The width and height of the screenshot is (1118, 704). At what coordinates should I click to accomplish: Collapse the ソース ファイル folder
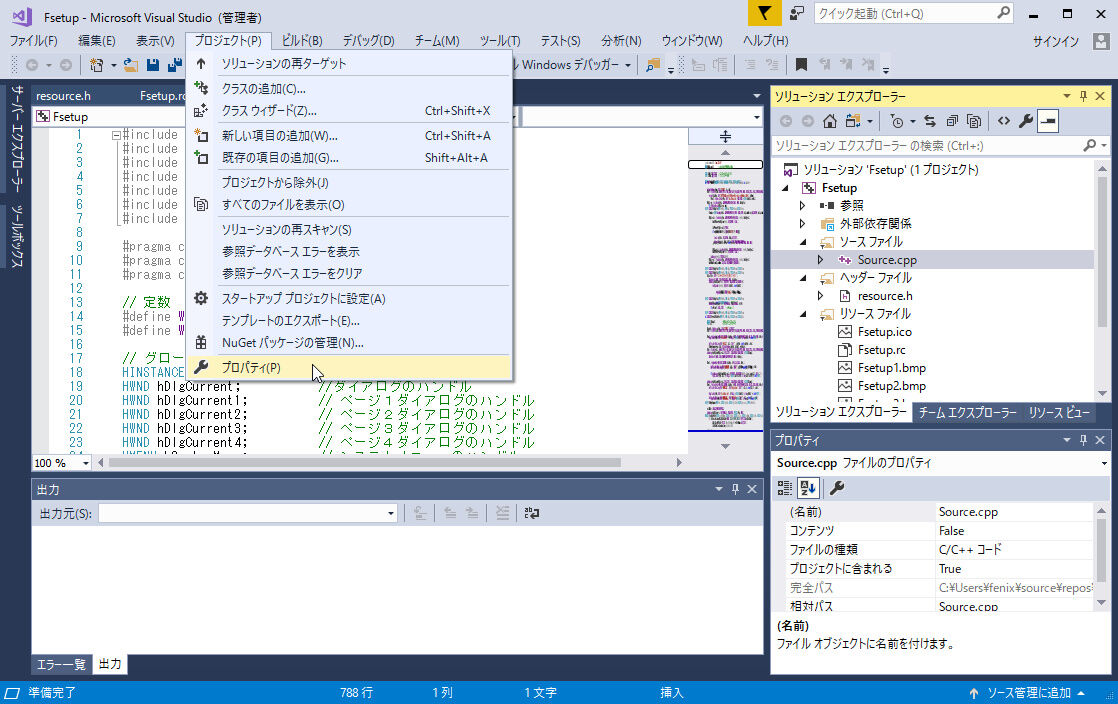click(x=804, y=242)
